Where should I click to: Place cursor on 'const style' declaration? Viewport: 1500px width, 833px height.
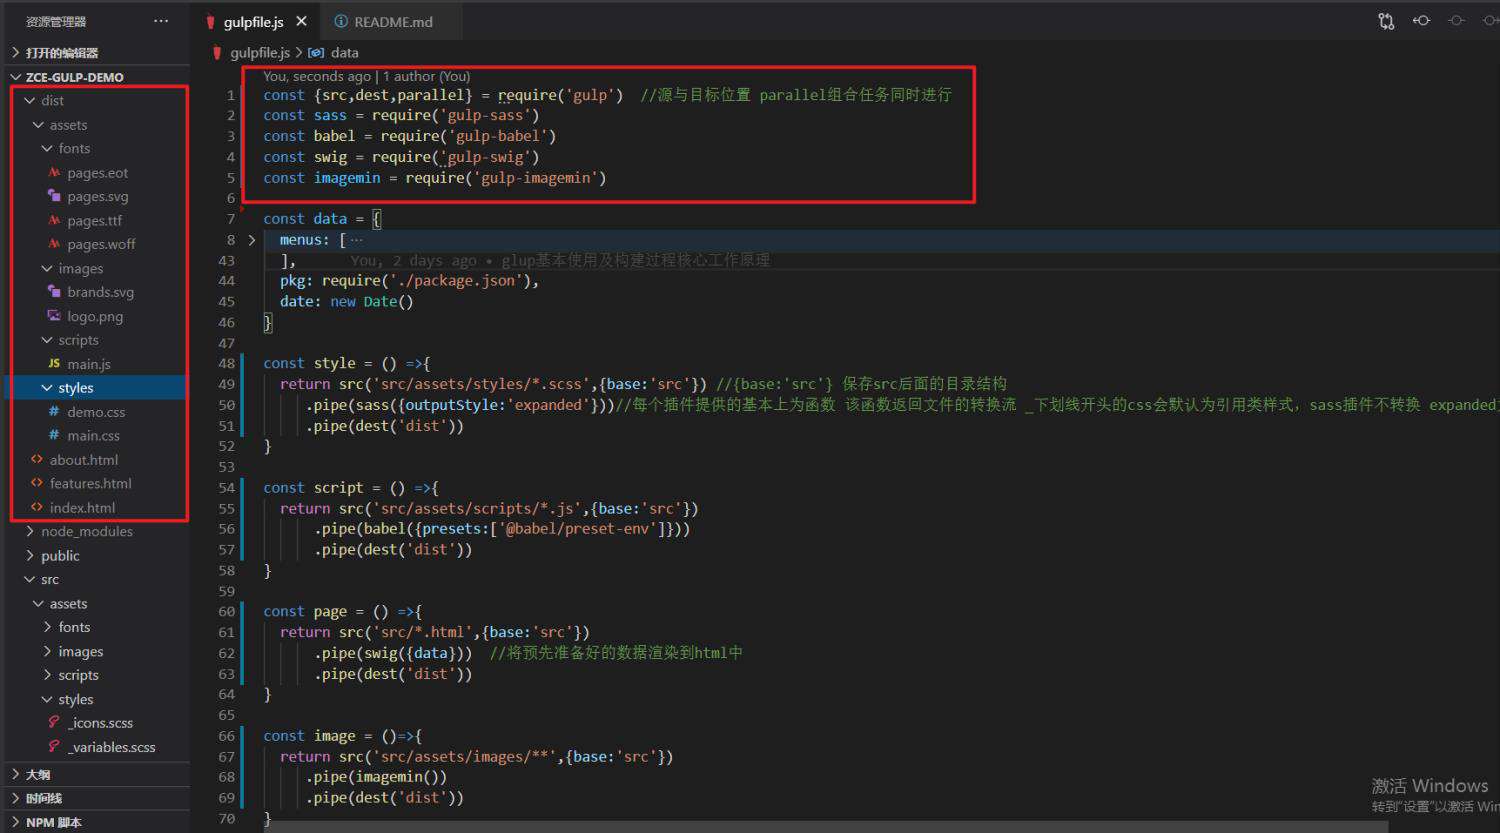(309, 363)
